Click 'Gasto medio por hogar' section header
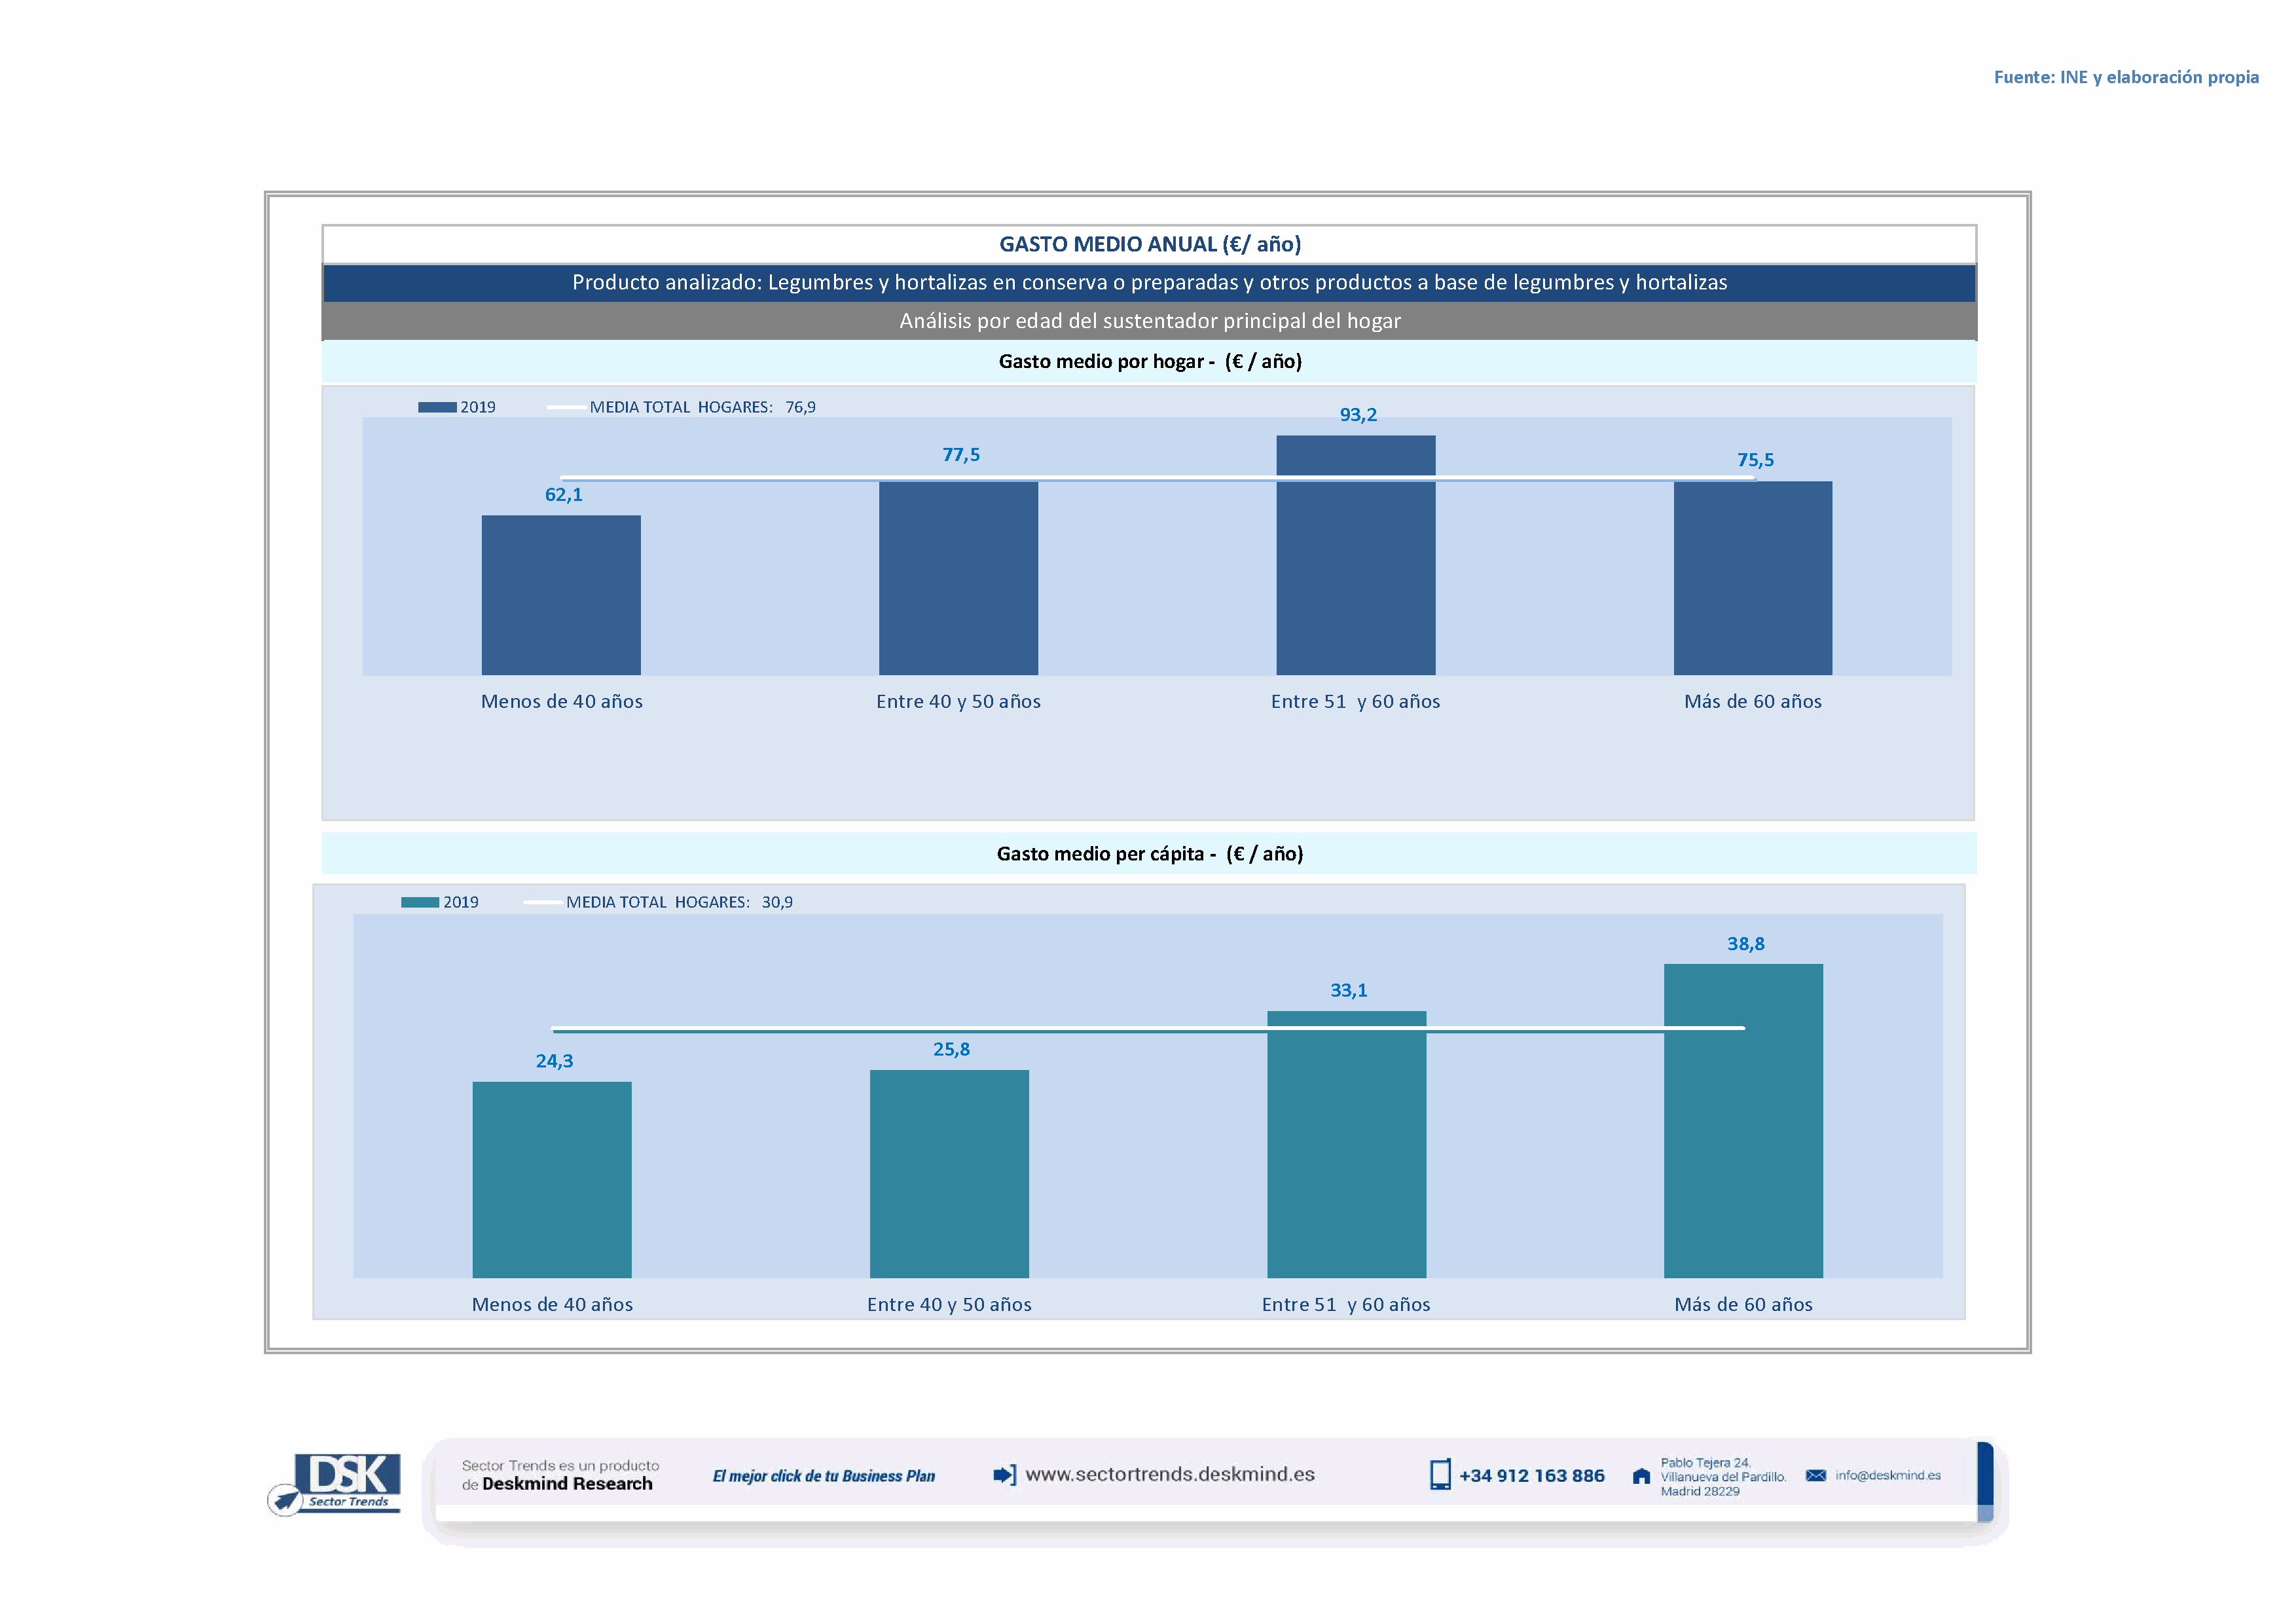 pos(1149,362)
